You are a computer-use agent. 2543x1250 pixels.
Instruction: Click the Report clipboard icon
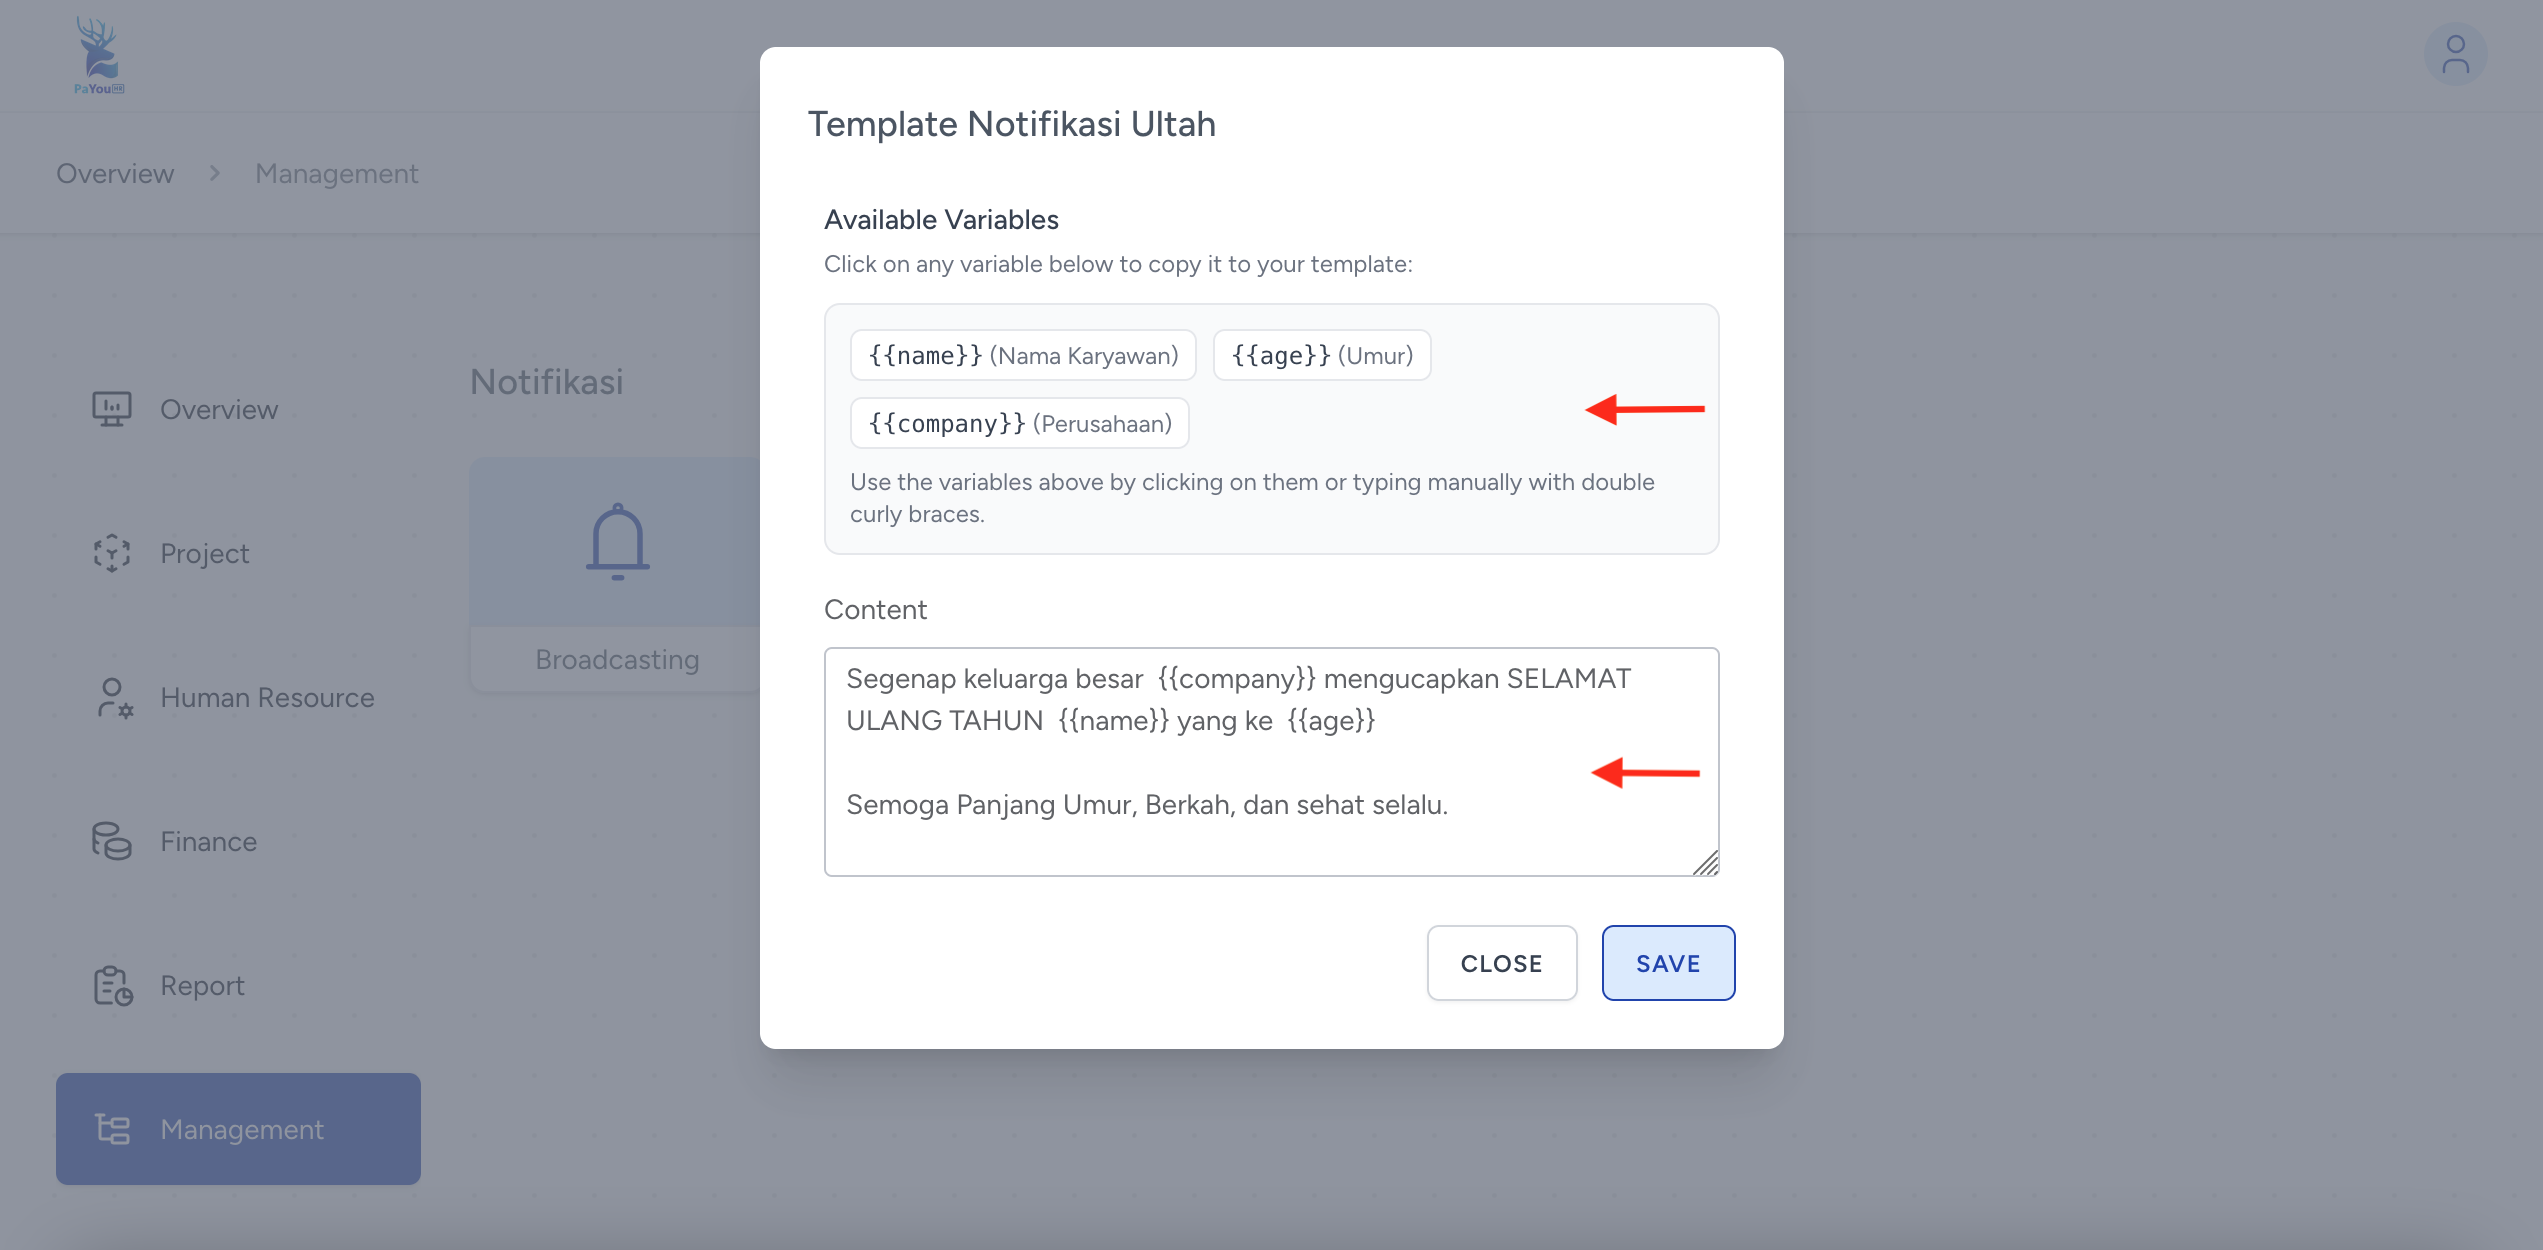coord(113,986)
